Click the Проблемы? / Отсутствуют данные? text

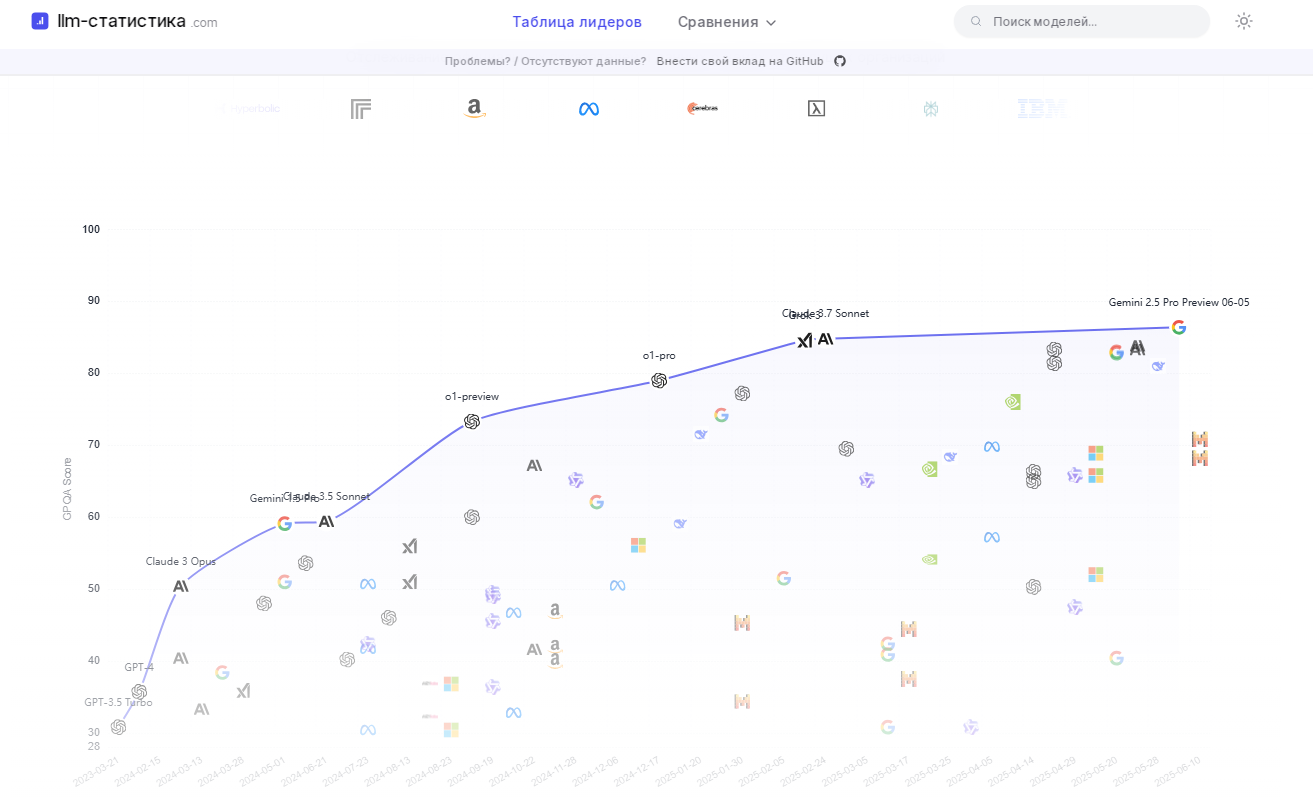coord(546,61)
